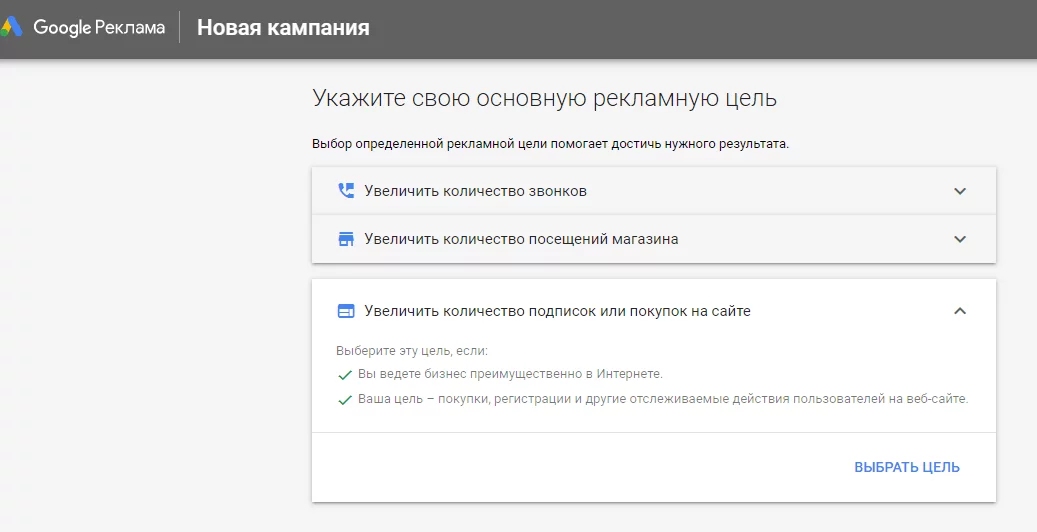This screenshot has height=532, width=1037.
Task: Expand the chevron beside 'Увеличить количество посещений магазина'
Action: (x=960, y=239)
